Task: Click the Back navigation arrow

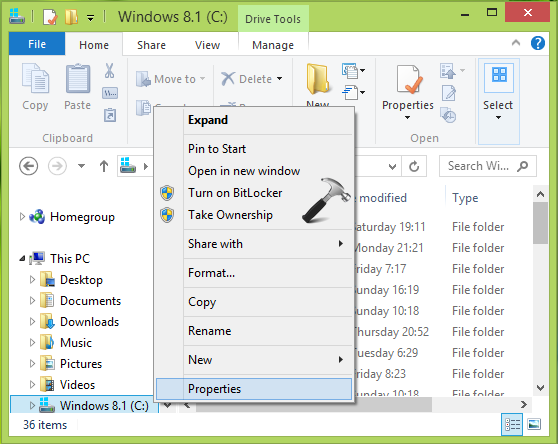Action: click(28, 166)
